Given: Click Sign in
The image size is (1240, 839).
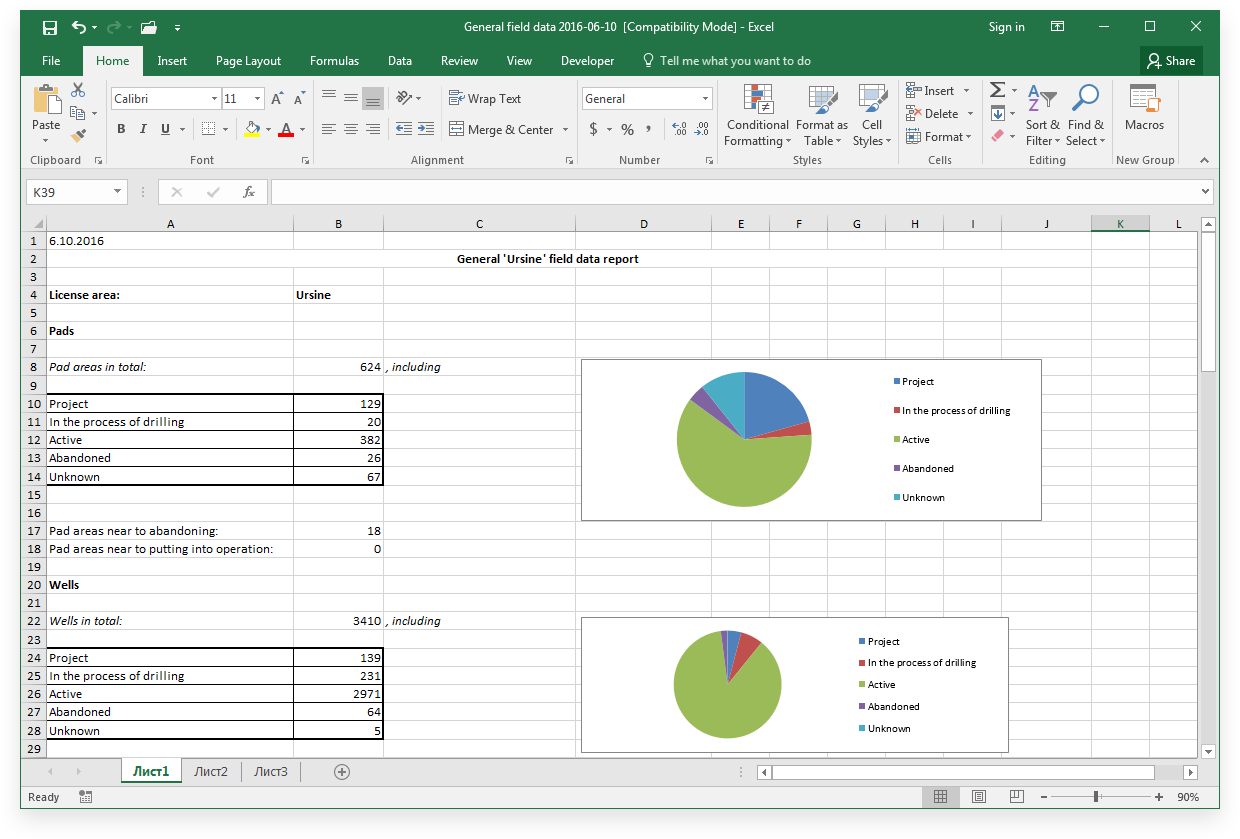Looking at the screenshot, I should click(x=1006, y=27).
